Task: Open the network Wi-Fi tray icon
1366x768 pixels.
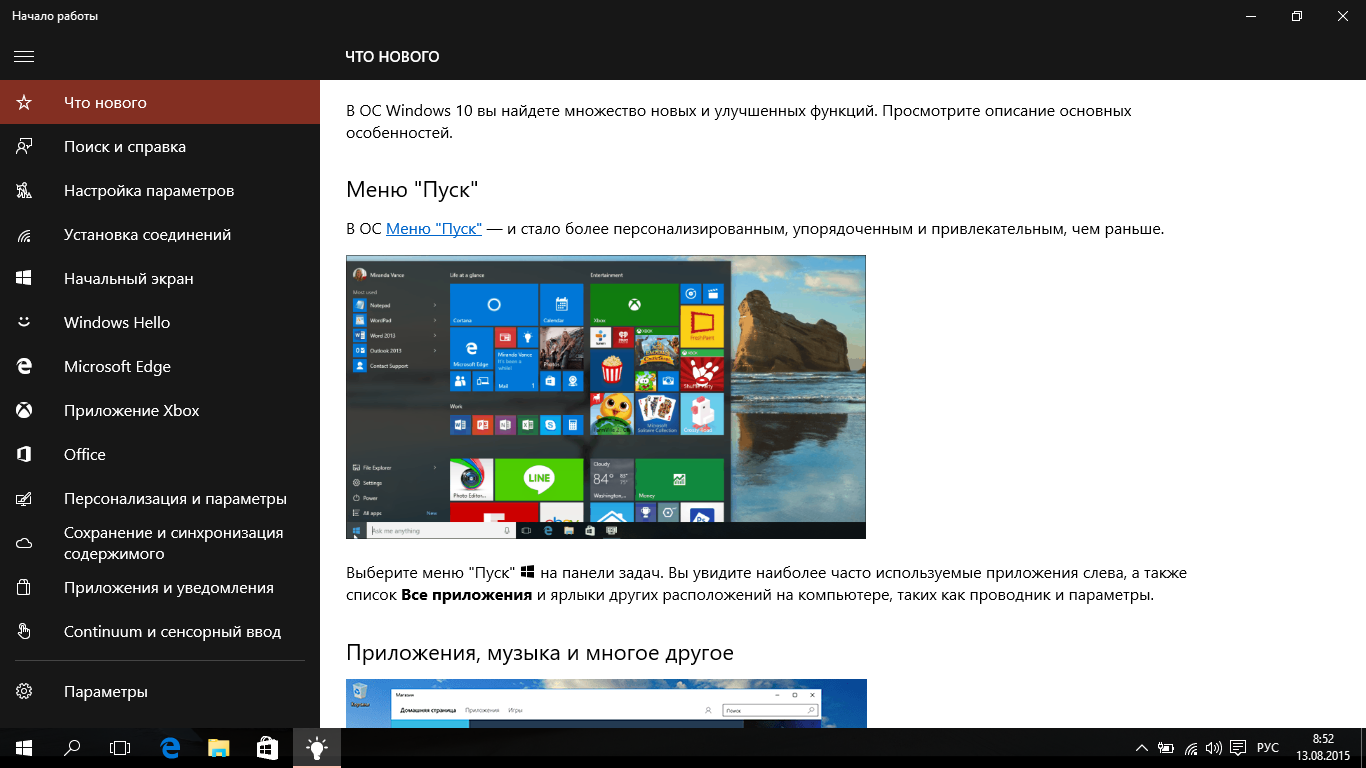Action: tap(1191, 748)
